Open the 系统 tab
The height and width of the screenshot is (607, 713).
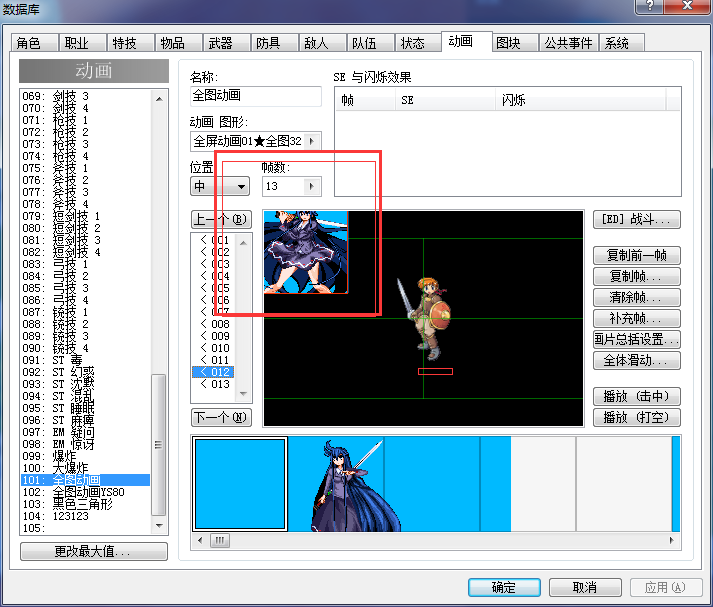tap(622, 43)
